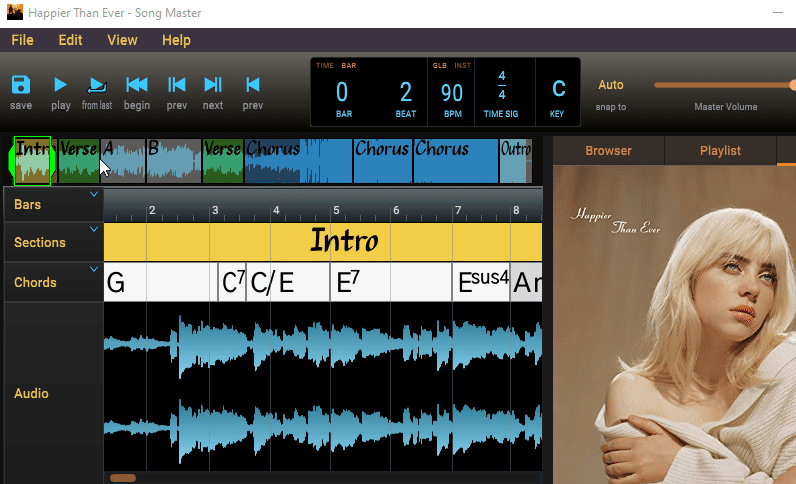Select the E7 chord block
This screenshot has width=796, height=484.
(x=391, y=282)
